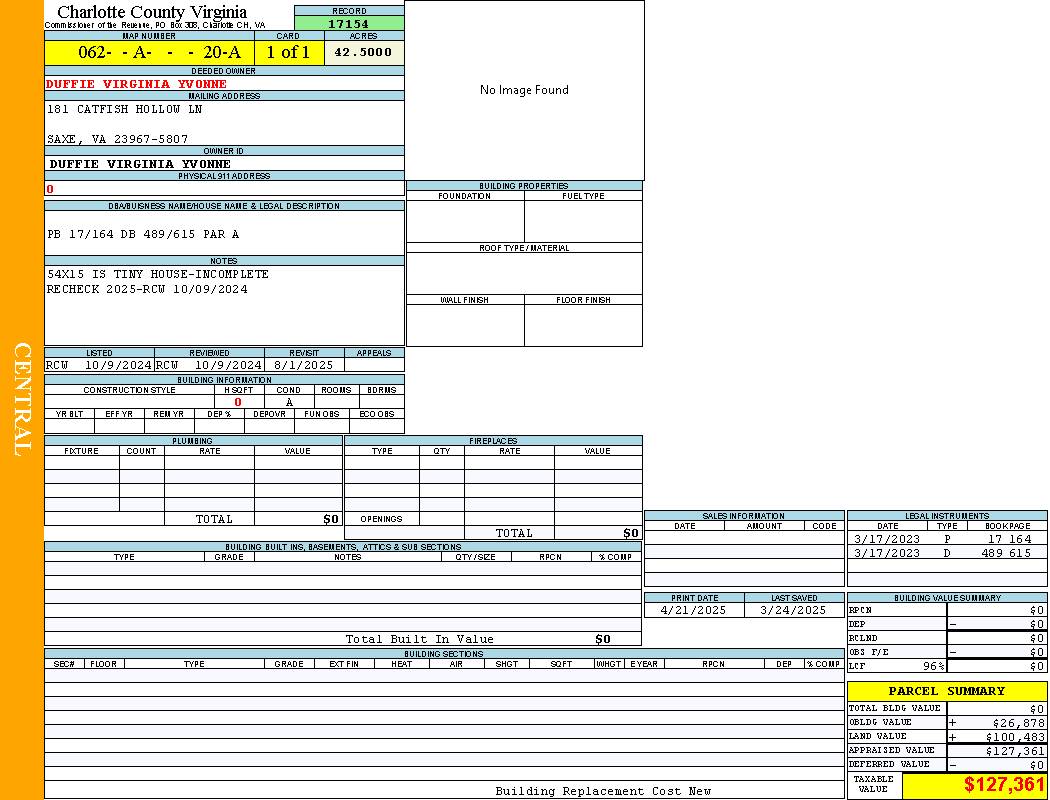Click the card '1 of 1' field

[288, 53]
